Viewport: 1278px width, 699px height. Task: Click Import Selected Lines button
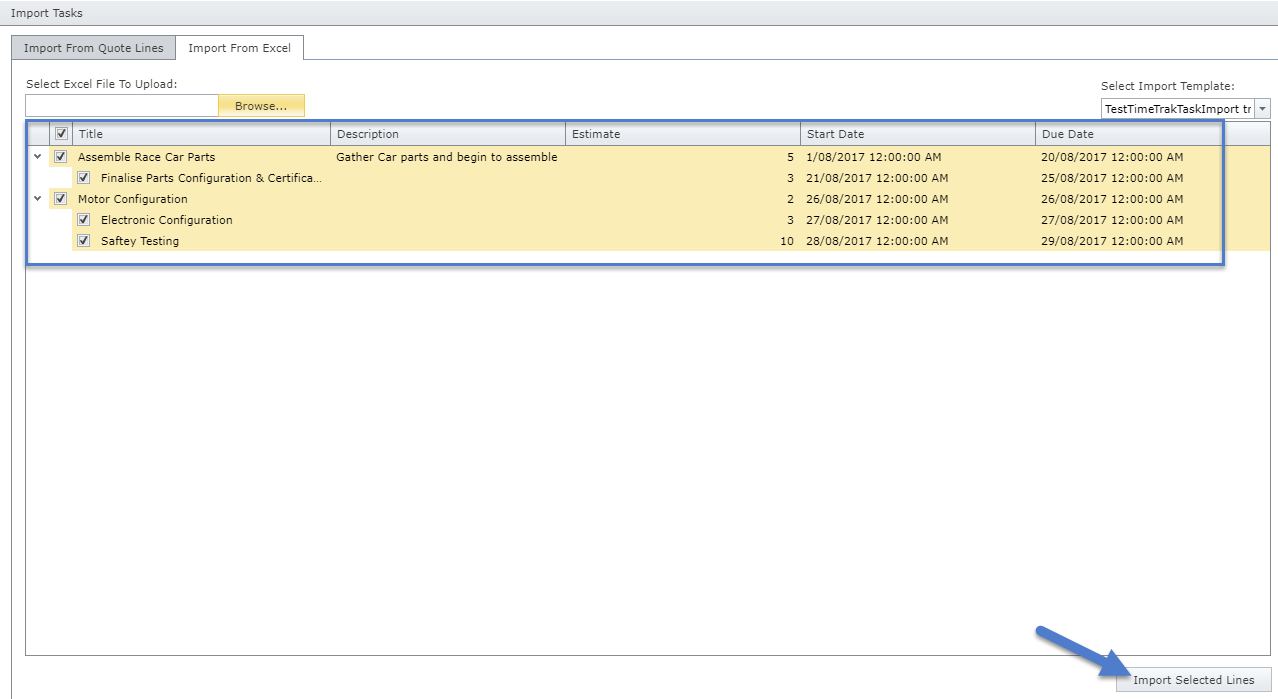pos(1193,680)
